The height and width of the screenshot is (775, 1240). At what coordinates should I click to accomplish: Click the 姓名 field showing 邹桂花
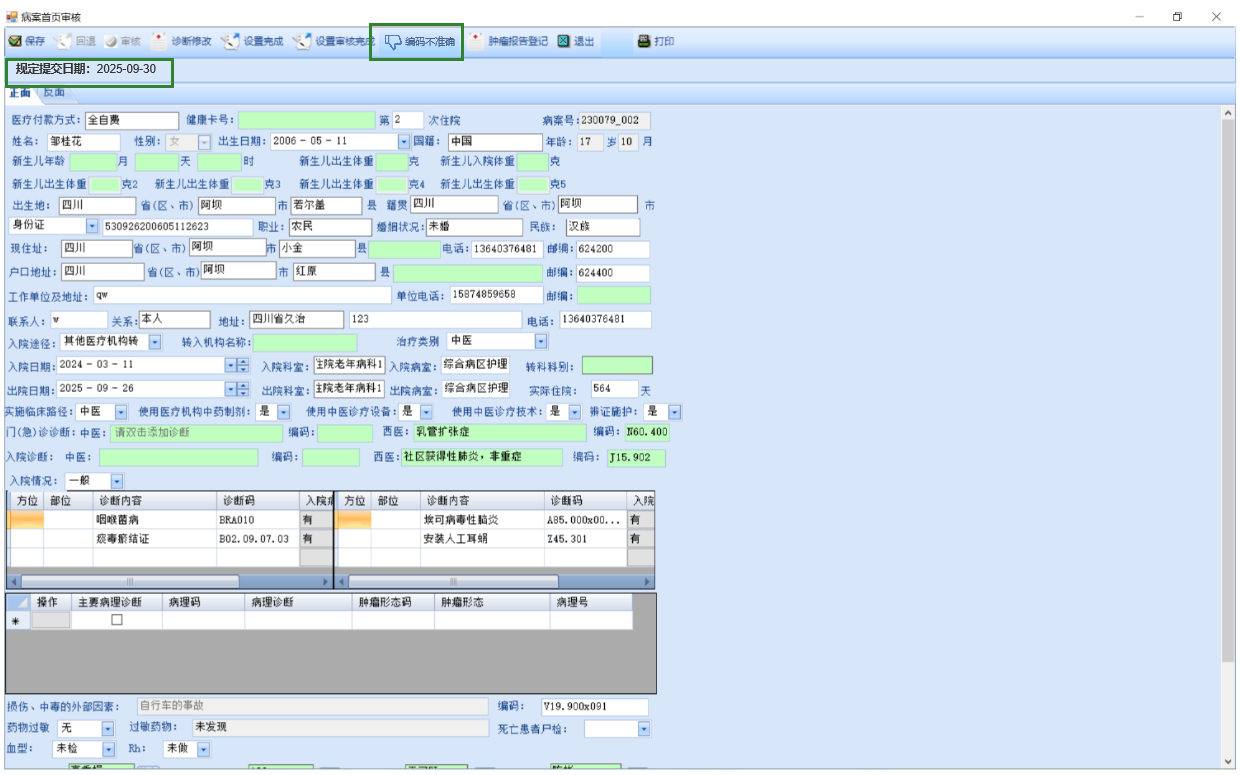[84, 142]
